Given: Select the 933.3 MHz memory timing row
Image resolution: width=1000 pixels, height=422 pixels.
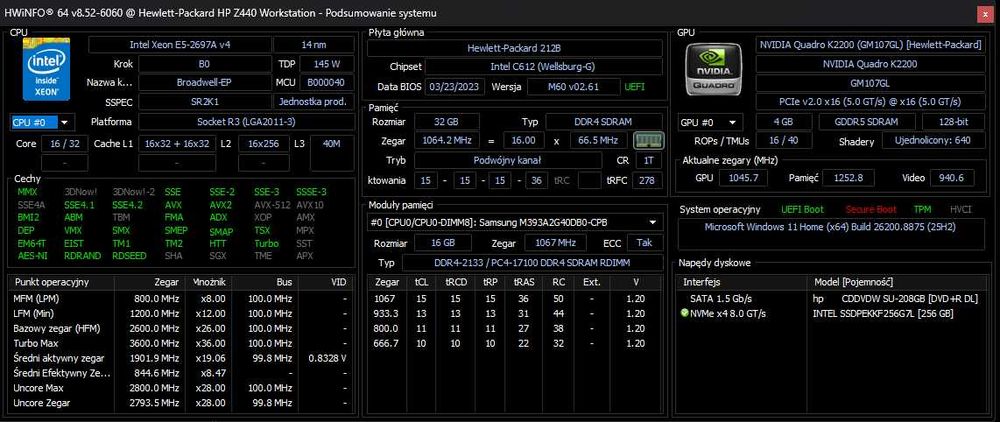Looking at the screenshot, I should click(516, 314).
